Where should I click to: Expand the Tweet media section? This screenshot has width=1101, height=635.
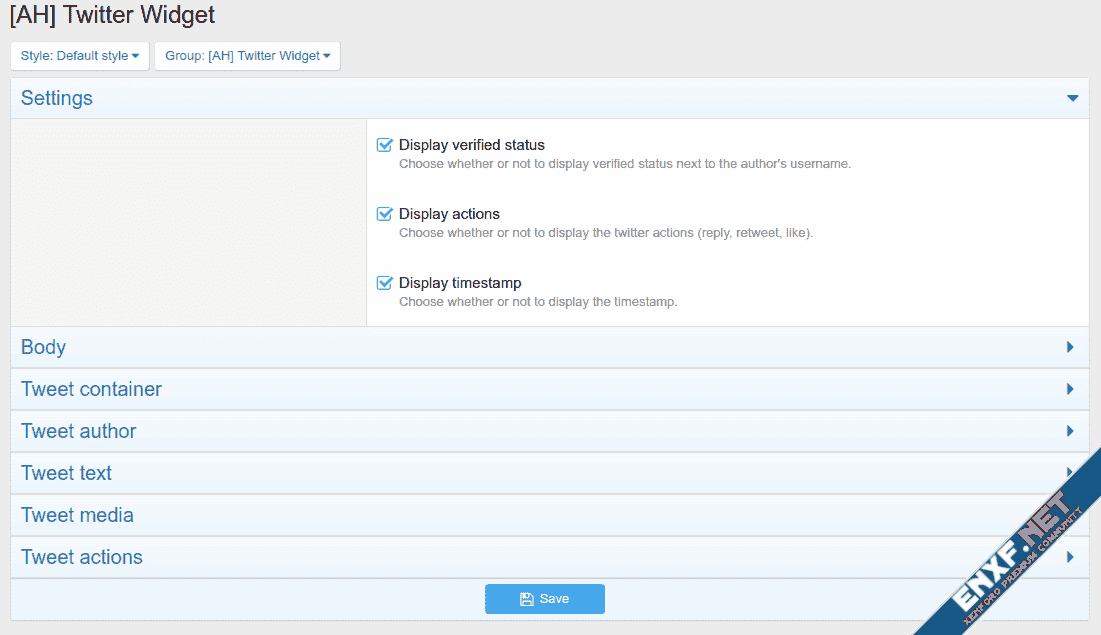(77, 515)
